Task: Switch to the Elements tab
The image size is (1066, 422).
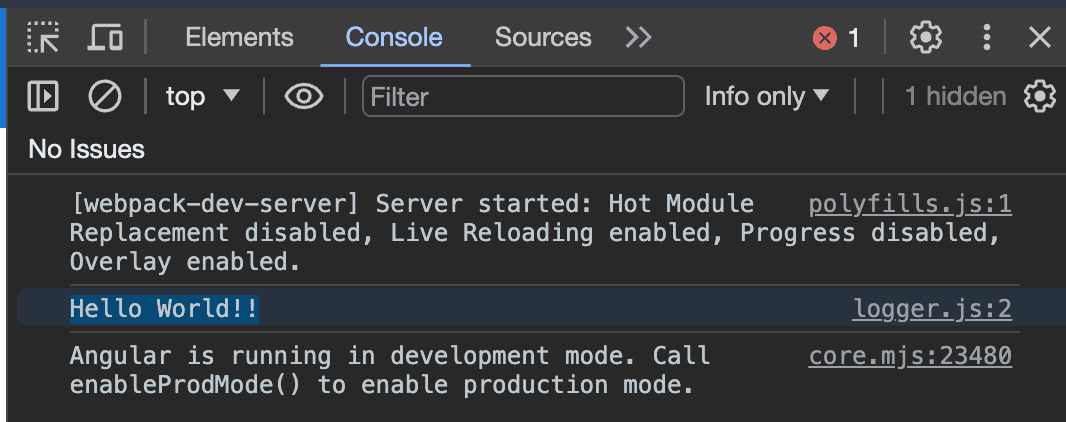Action: (239, 38)
